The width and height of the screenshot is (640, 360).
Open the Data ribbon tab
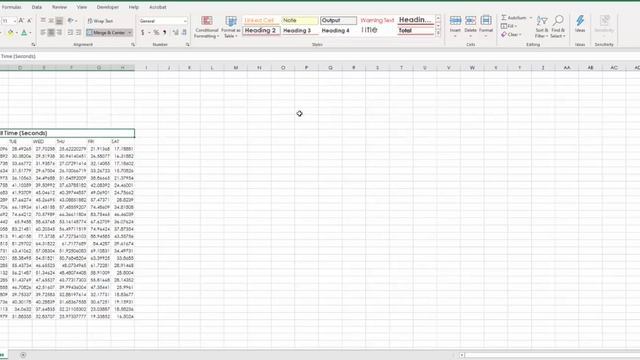(x=37, y=7)
